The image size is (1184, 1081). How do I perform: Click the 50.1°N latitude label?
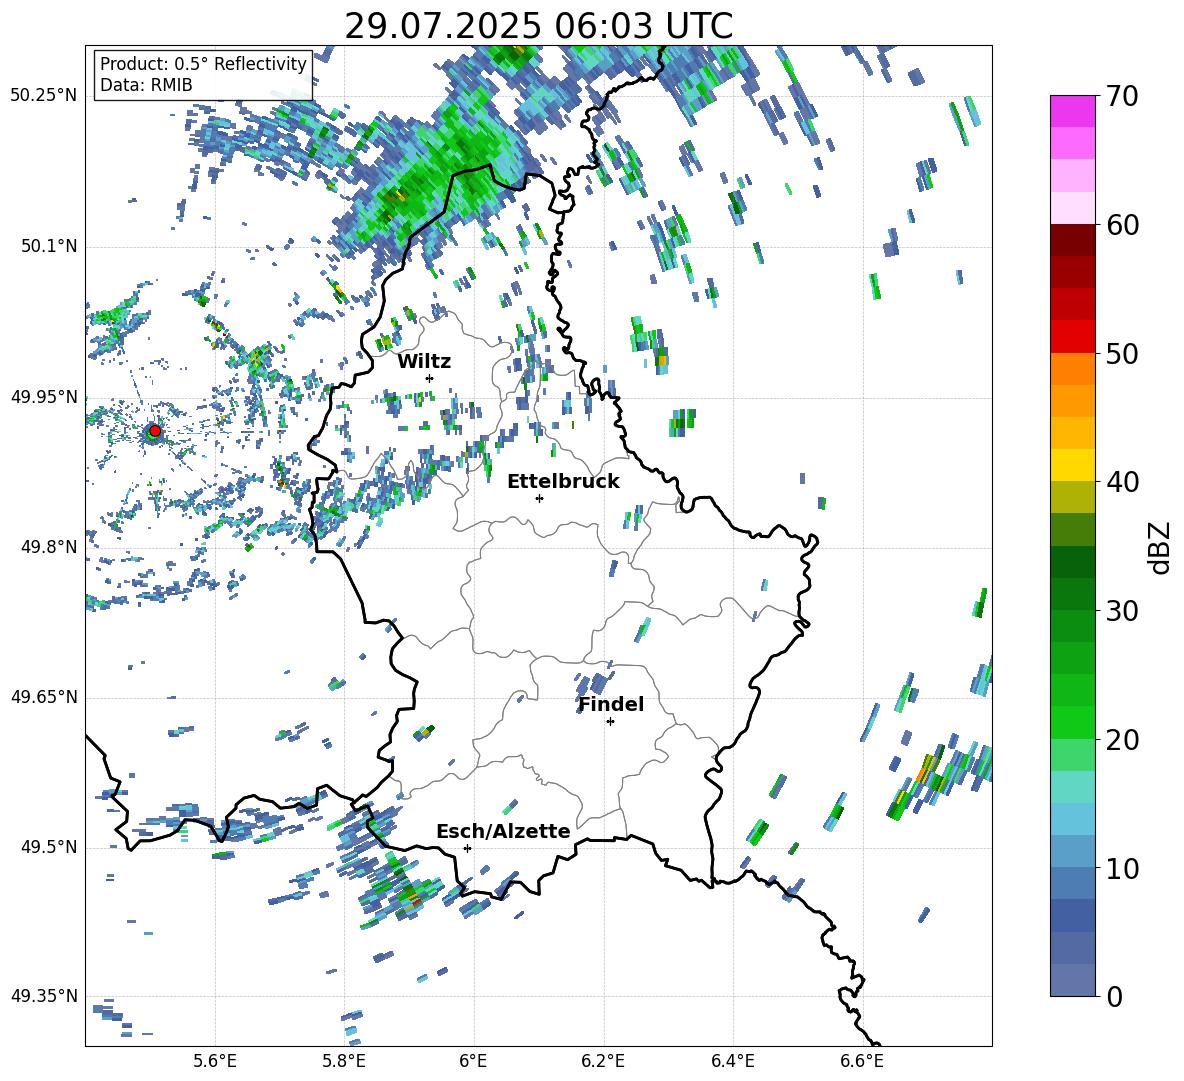pos(49,247)
